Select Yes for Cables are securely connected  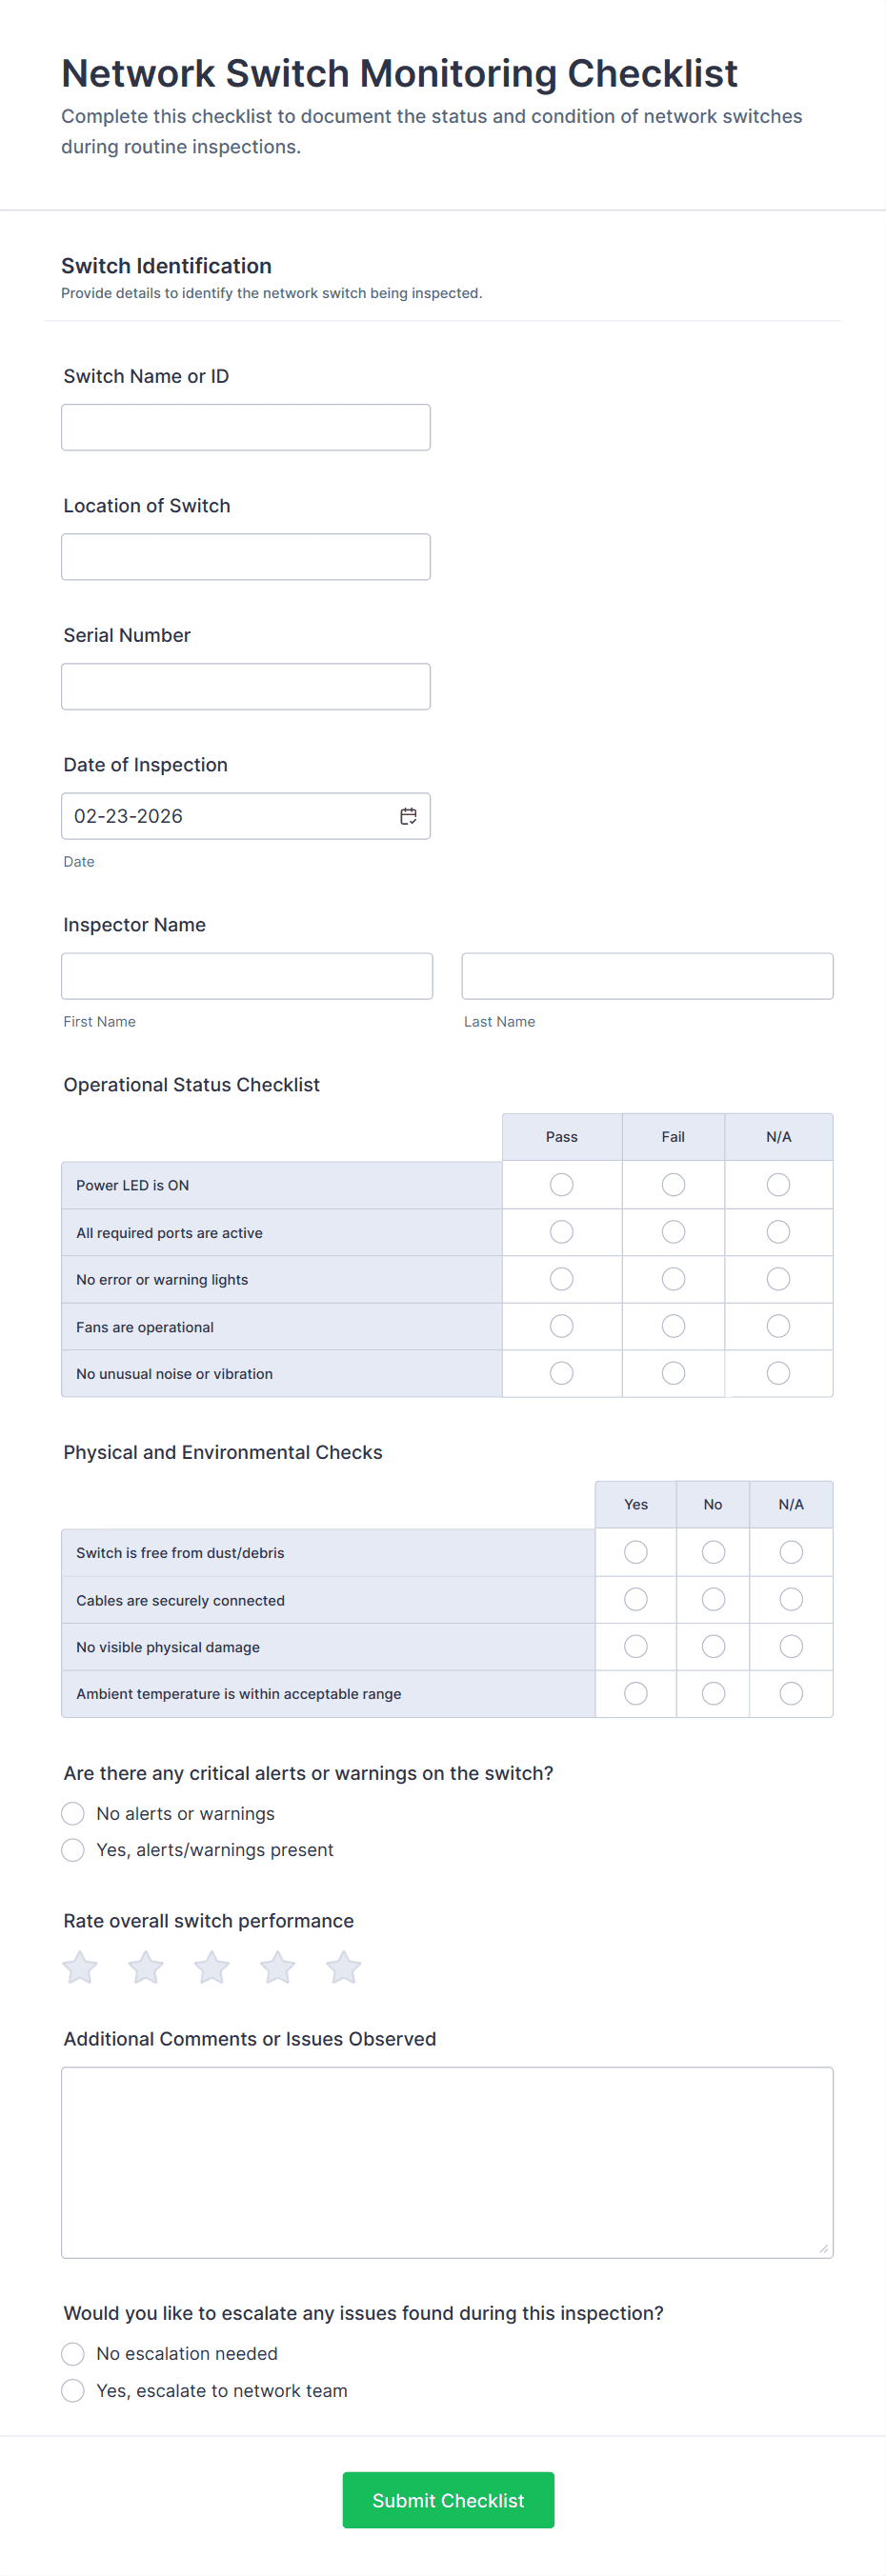(636, 1600)
